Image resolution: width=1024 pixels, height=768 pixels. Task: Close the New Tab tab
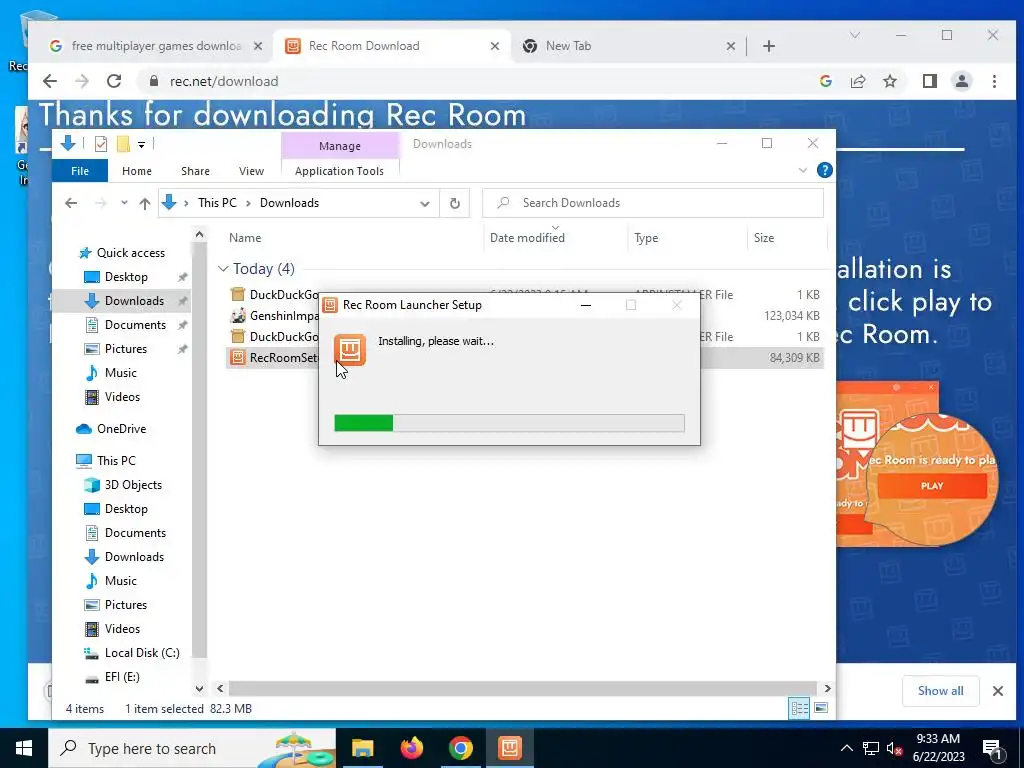pyautogui.click(x=730, y=46)
